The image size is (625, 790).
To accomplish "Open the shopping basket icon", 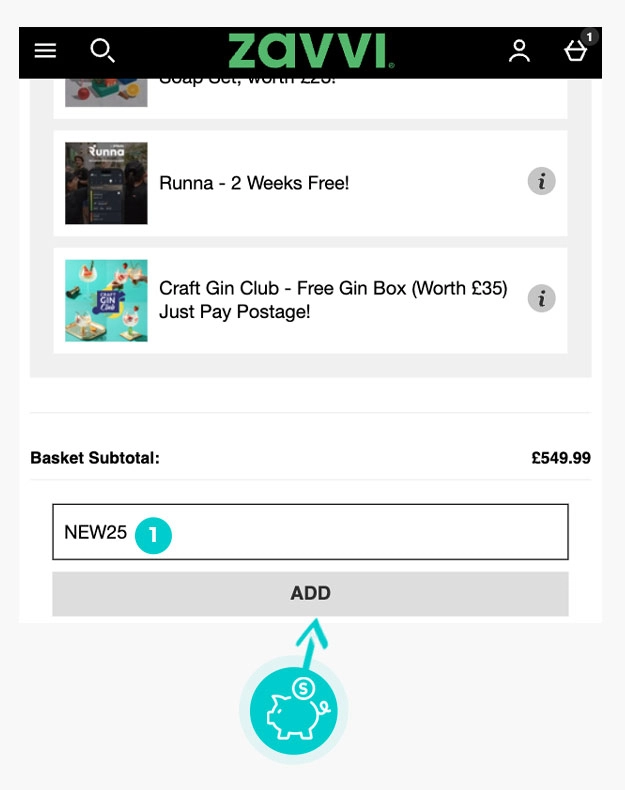I will [x=575, y=52].
